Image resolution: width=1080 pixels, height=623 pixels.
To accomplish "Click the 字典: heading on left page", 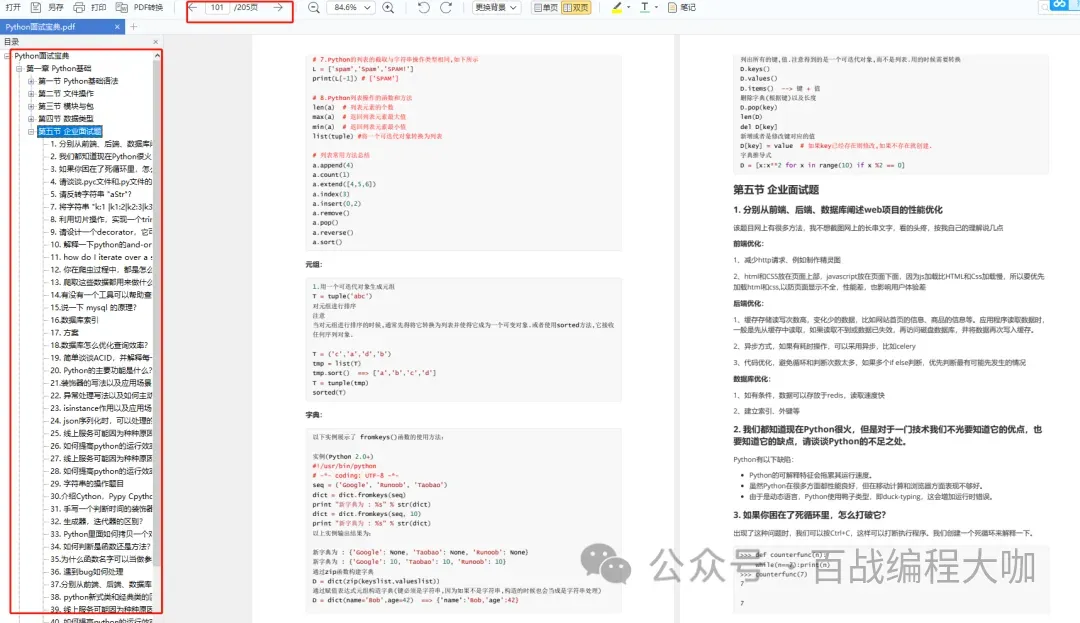I will (313, 415).
